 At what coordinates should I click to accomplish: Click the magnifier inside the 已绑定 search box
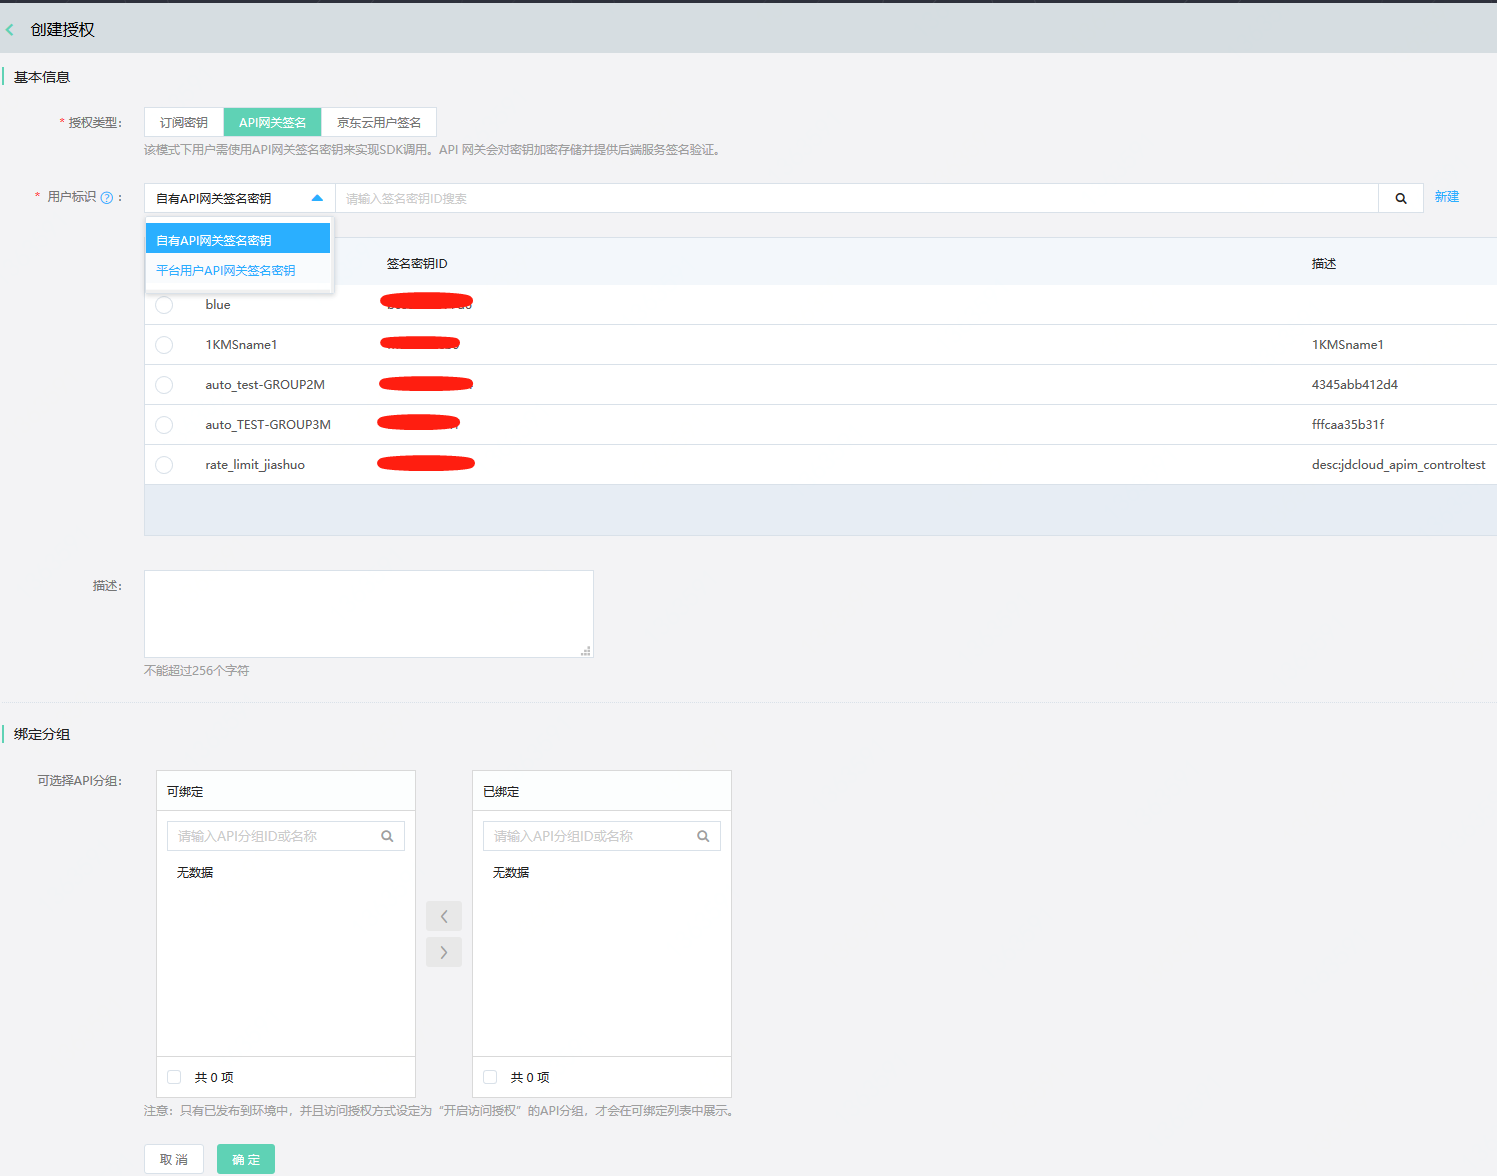pyautogui.click(x=703, y=835)
